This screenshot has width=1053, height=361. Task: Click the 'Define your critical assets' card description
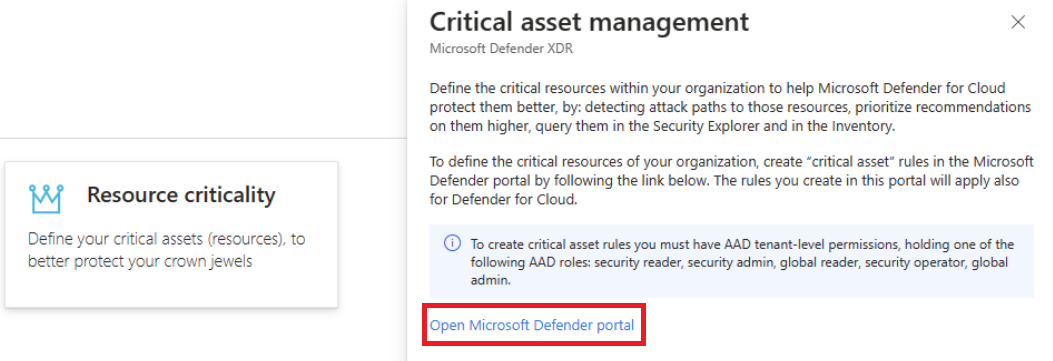coord(167,250)
